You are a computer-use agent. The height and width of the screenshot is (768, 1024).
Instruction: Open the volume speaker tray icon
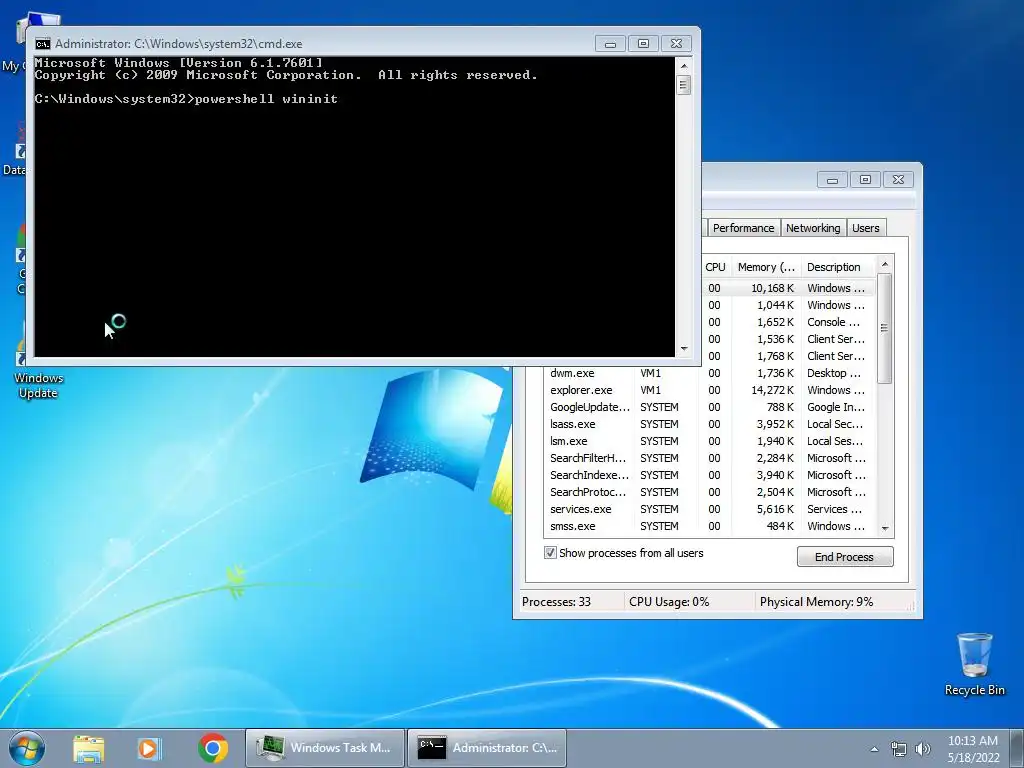923,749
